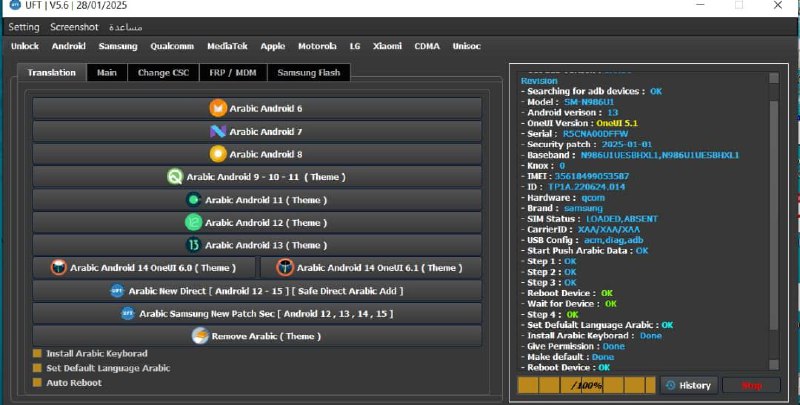Open the Setting menu
The height and width of the screenshot is (405, 800).
pyautogui.click(x=23, y=27)
